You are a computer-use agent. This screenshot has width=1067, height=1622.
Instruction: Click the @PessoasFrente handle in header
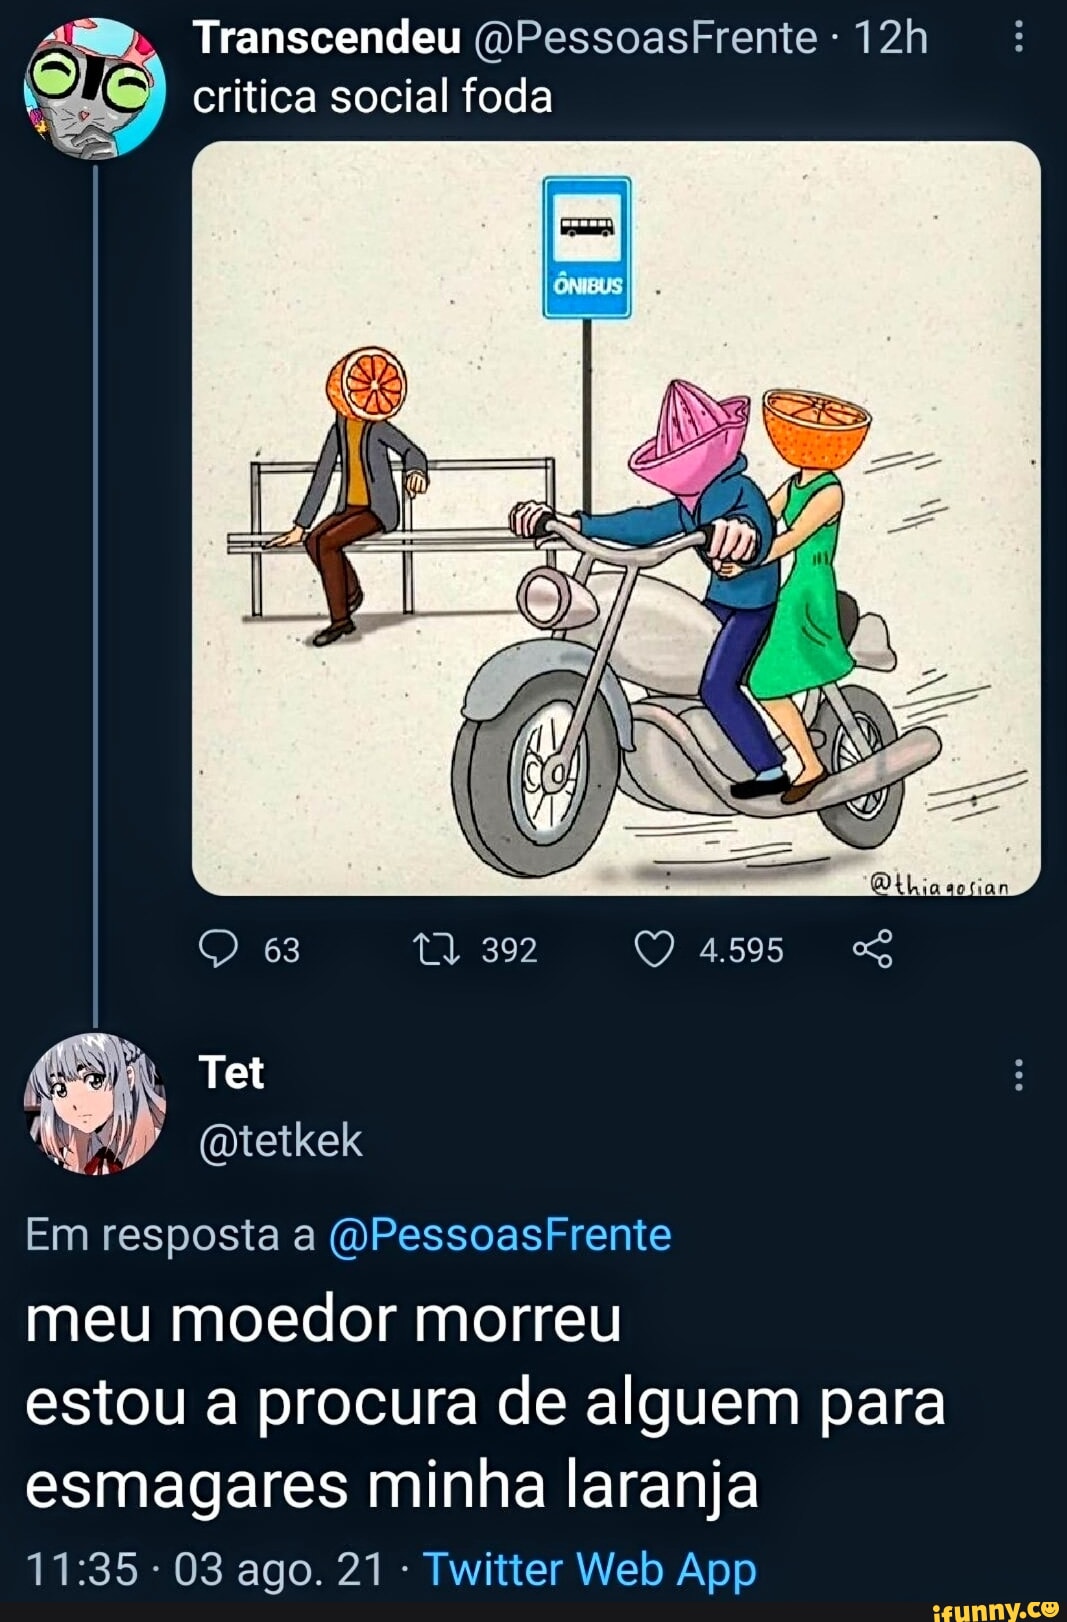(644, 39)
